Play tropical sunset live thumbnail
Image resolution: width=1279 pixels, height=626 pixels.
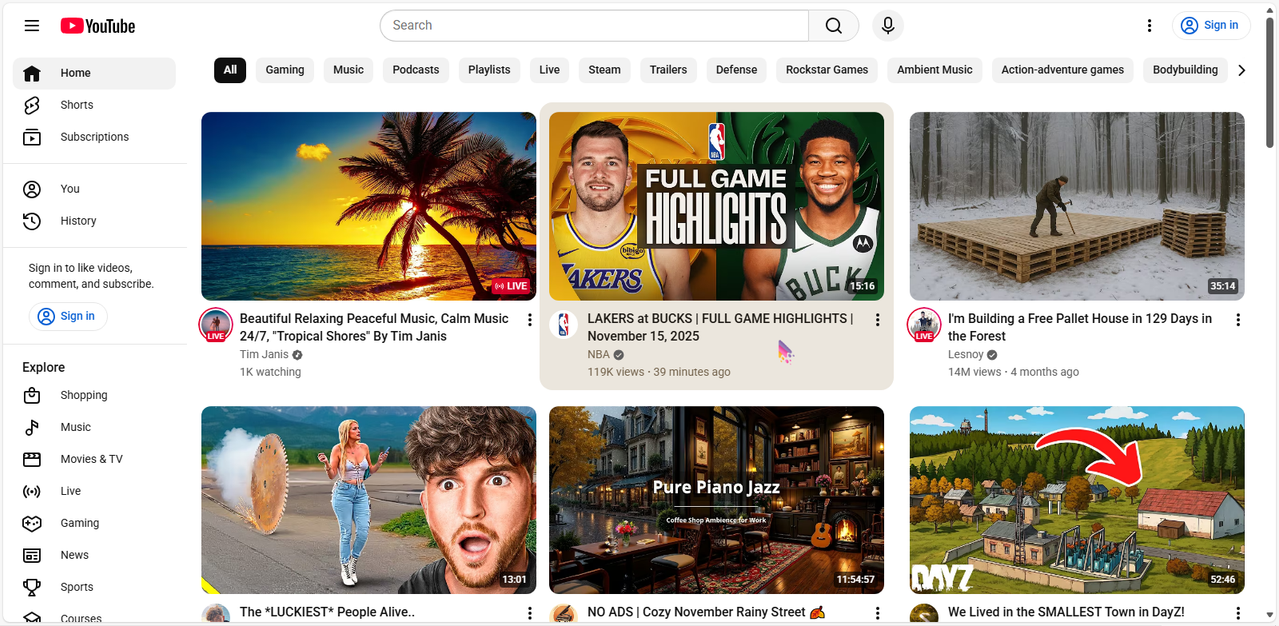tap(369, 206)
